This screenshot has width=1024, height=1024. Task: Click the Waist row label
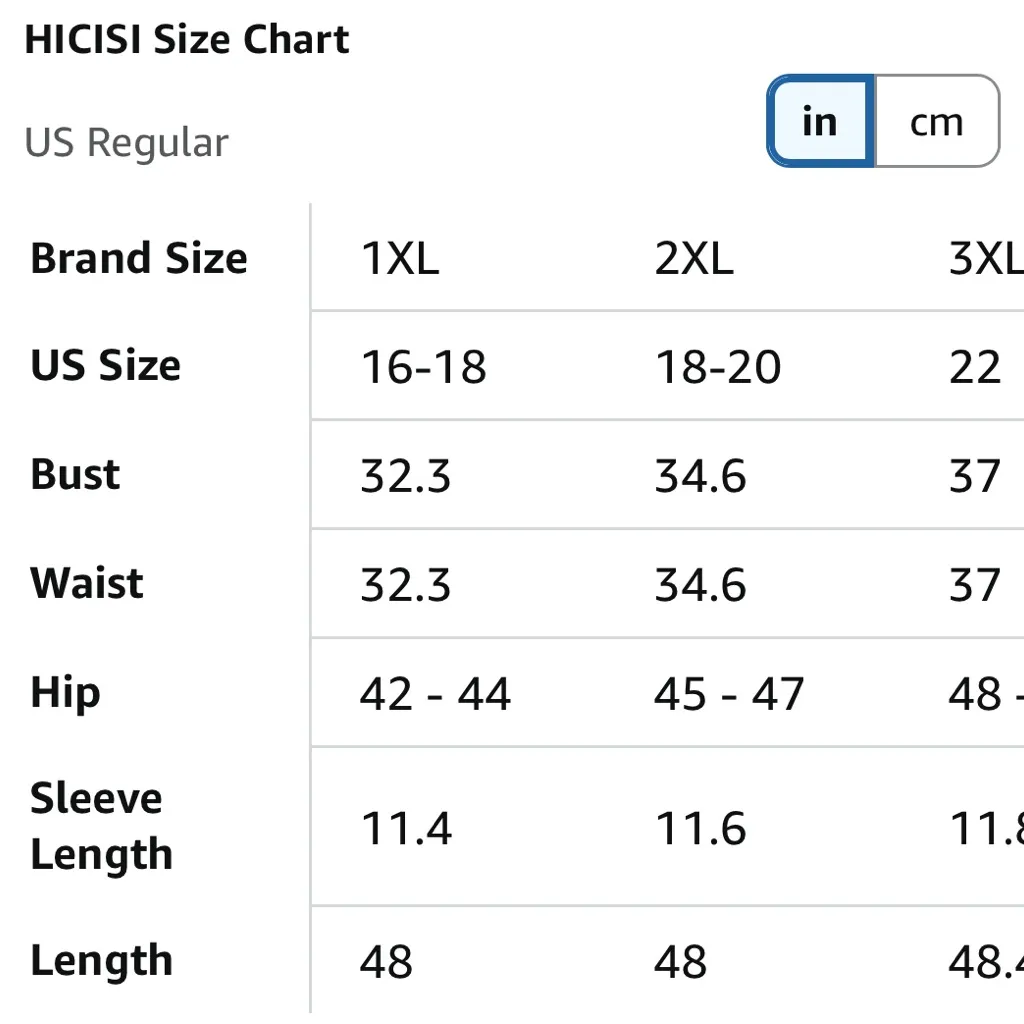pos(86,584)
